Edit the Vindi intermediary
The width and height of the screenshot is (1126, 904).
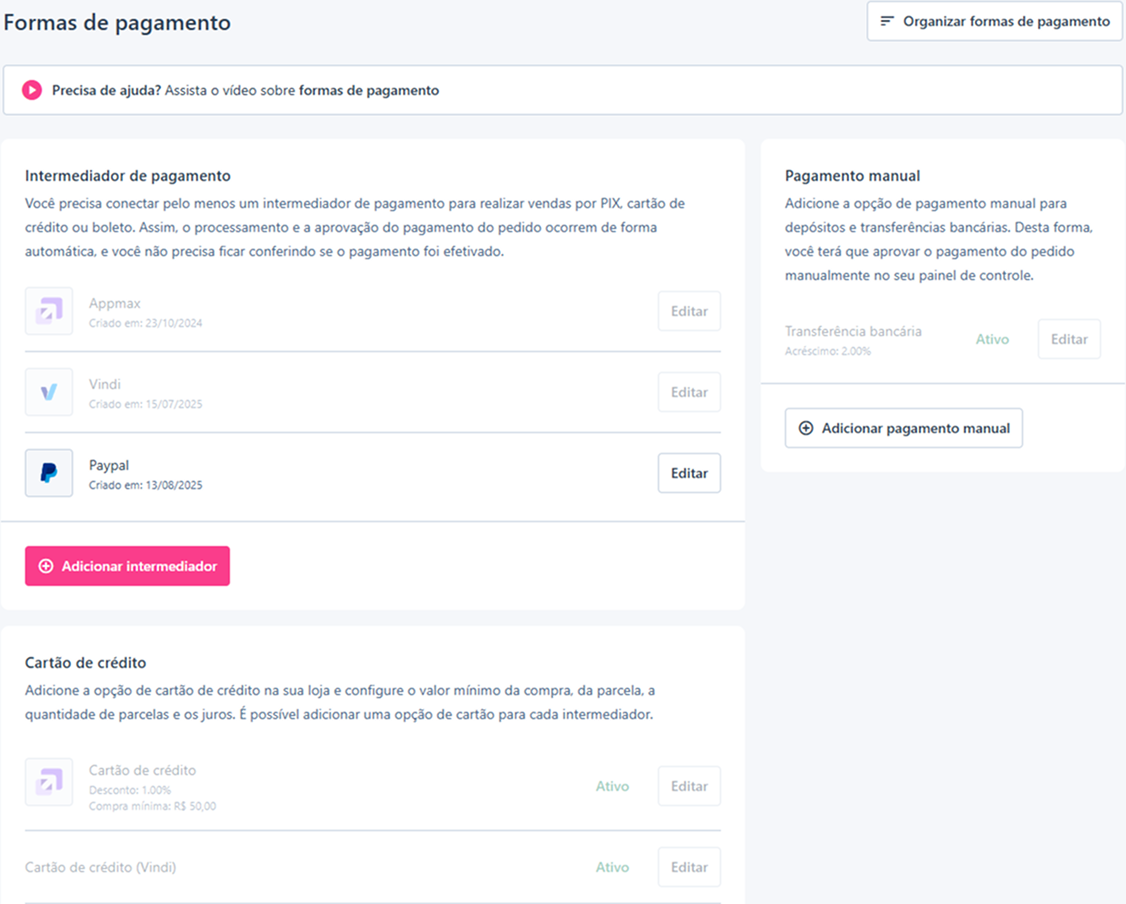(x=689, y=392)
